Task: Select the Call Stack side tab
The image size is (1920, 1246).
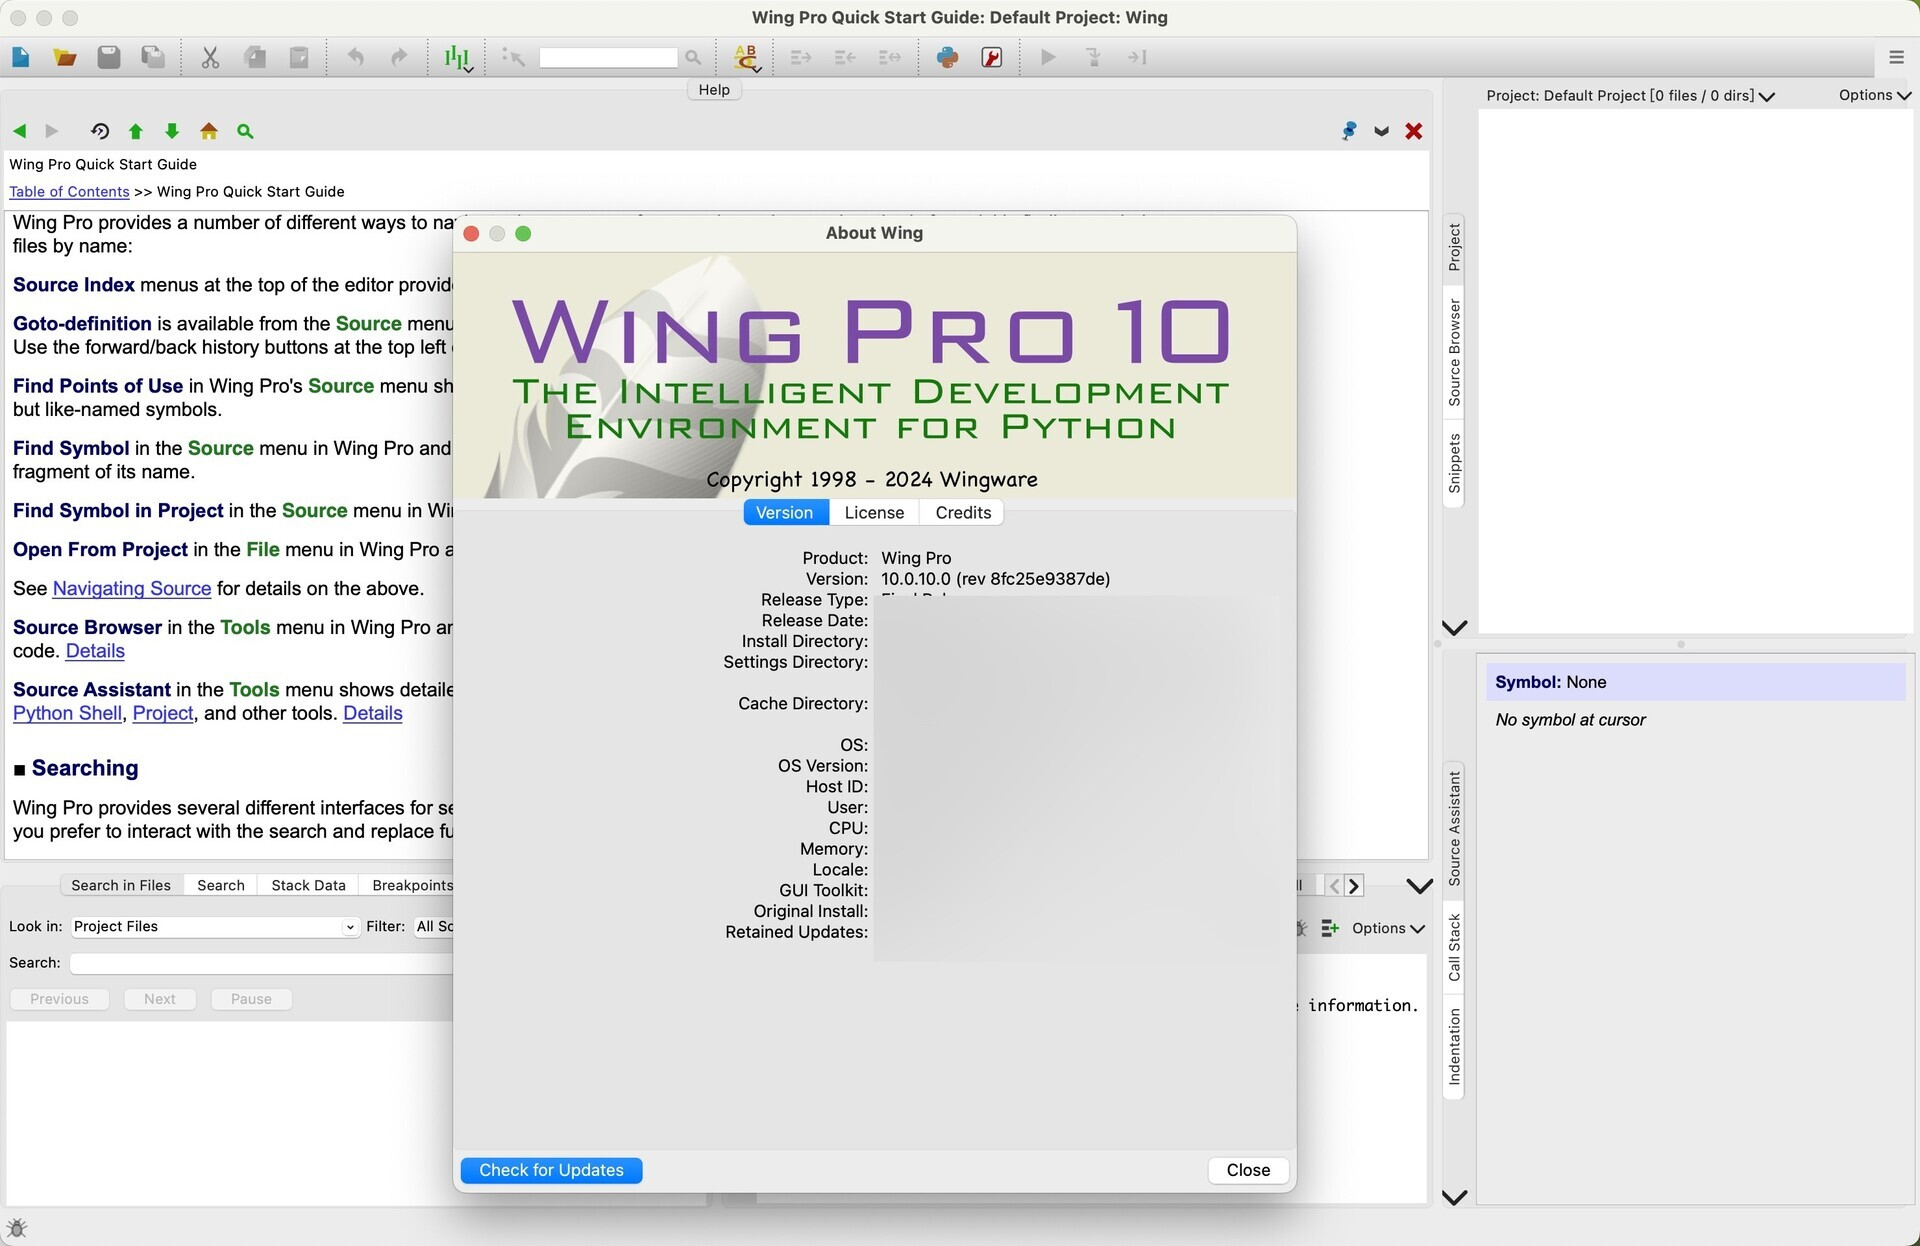Action: pyautogui.click(x=1454, y=947)
